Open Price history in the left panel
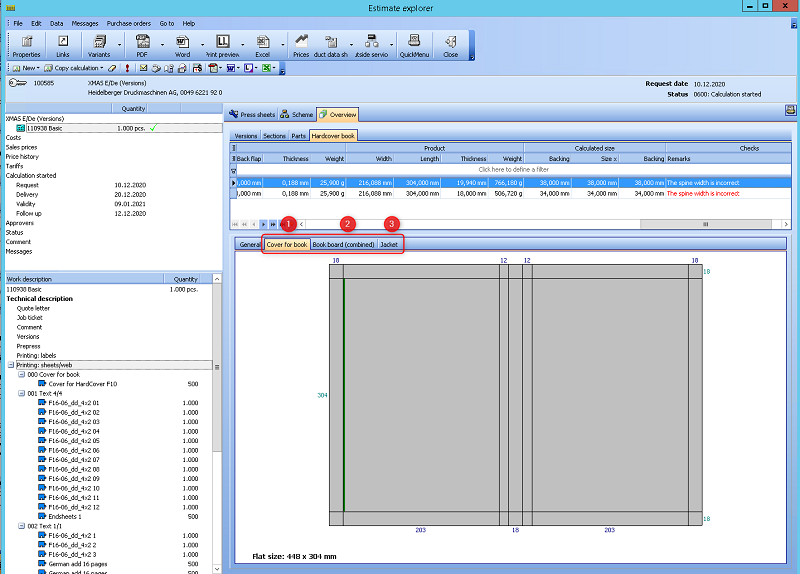 (22, 157)
